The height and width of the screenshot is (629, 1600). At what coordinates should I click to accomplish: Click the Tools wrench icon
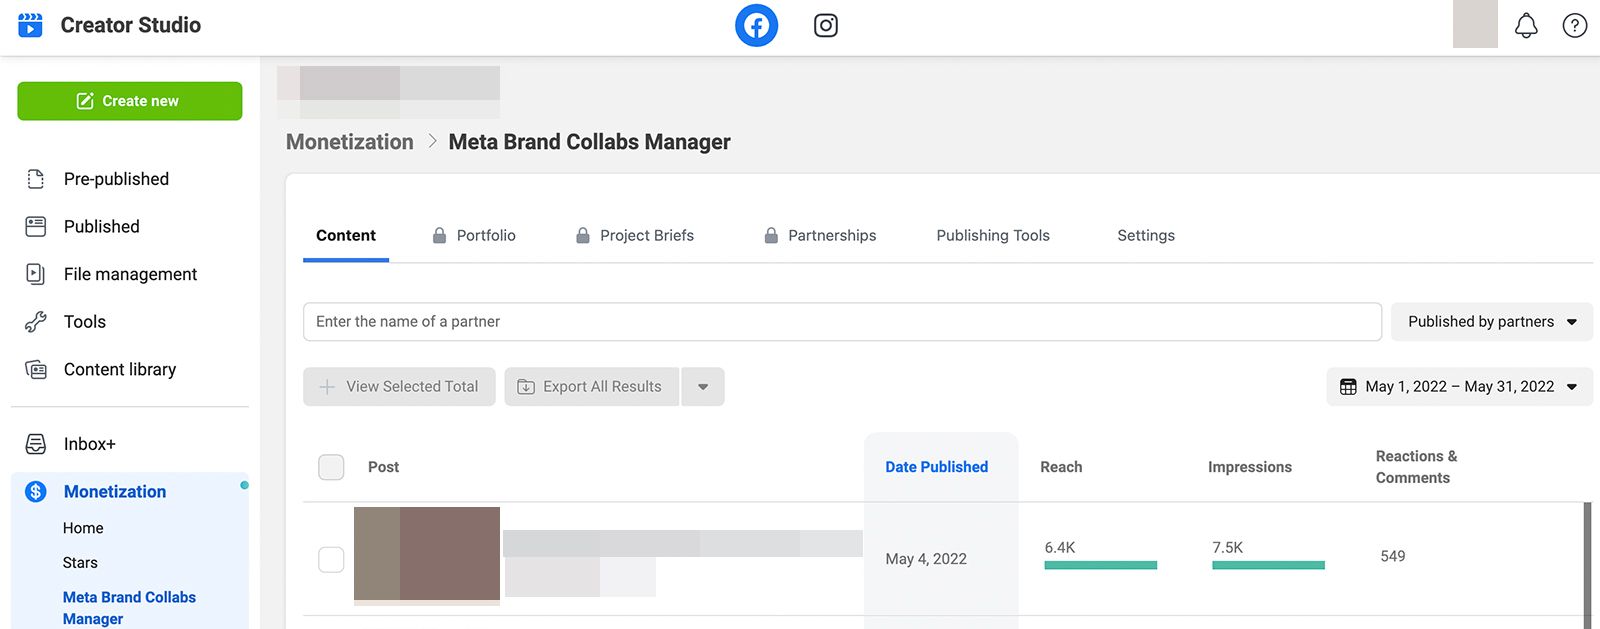(36, 322)
